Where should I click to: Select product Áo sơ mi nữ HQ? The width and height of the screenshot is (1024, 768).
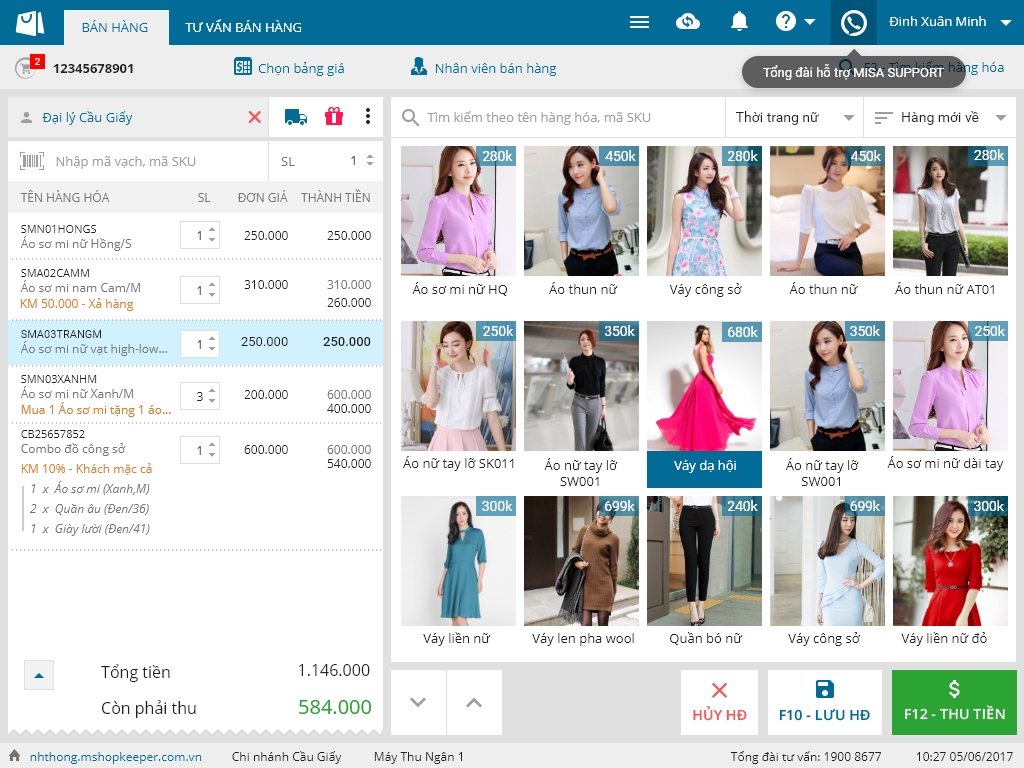tap(458, 222)
